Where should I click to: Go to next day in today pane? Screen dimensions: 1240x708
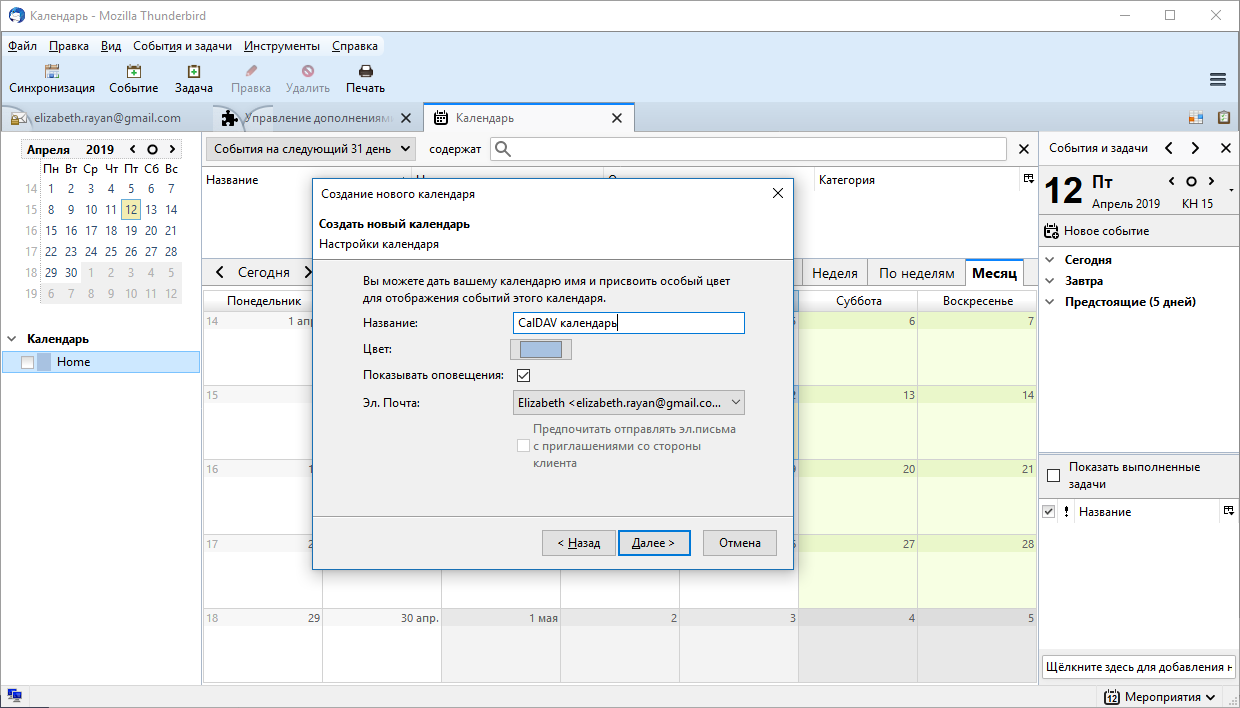1211,181
